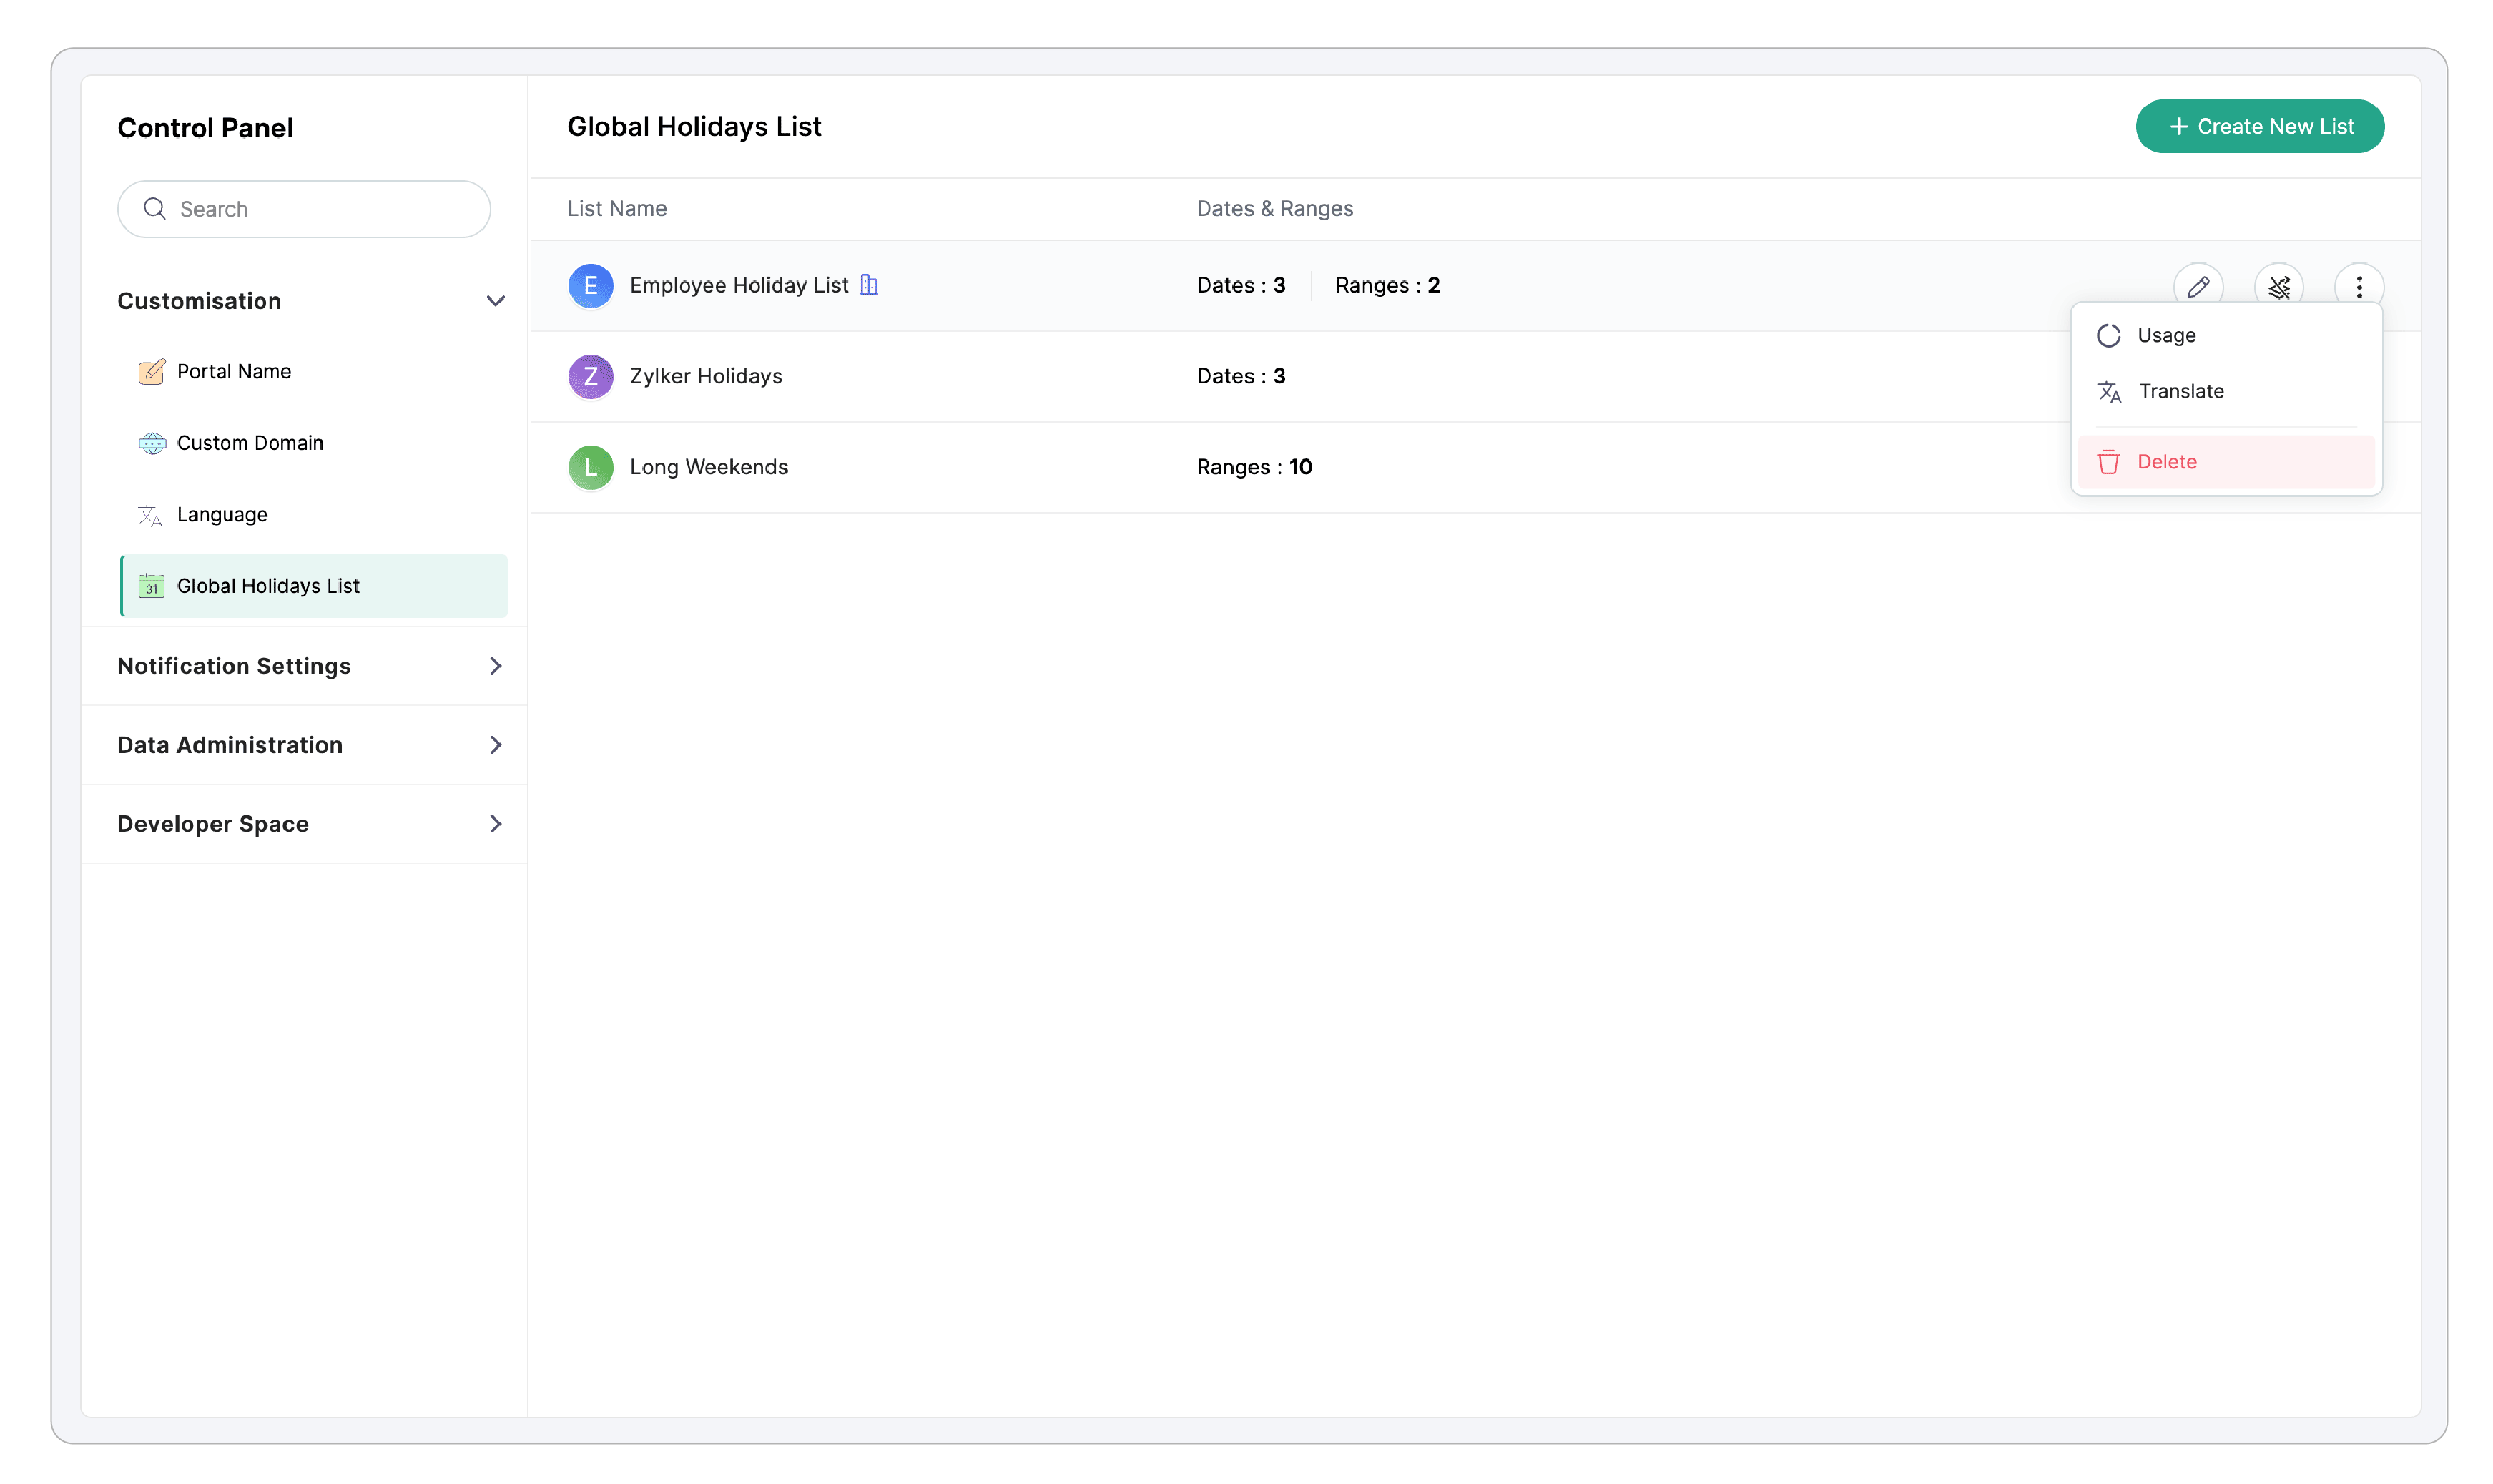
Task: Go to Language settings in sidebar
Action: (221, 514)
